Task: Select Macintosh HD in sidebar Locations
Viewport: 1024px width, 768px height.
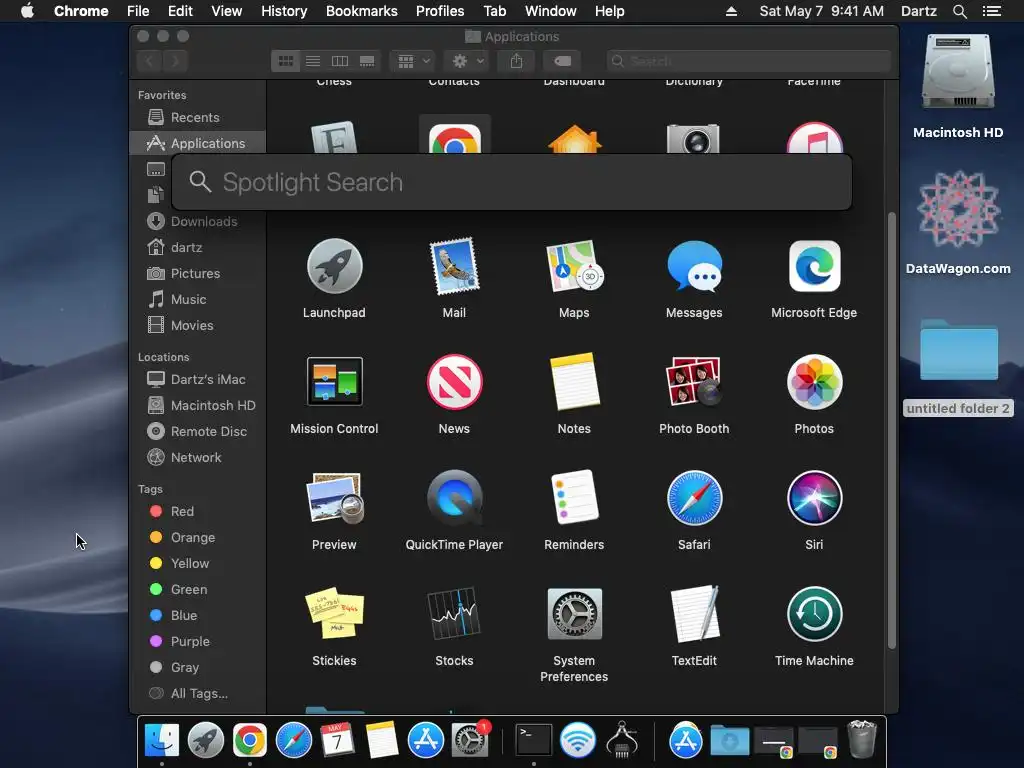Action: (198, 406)
